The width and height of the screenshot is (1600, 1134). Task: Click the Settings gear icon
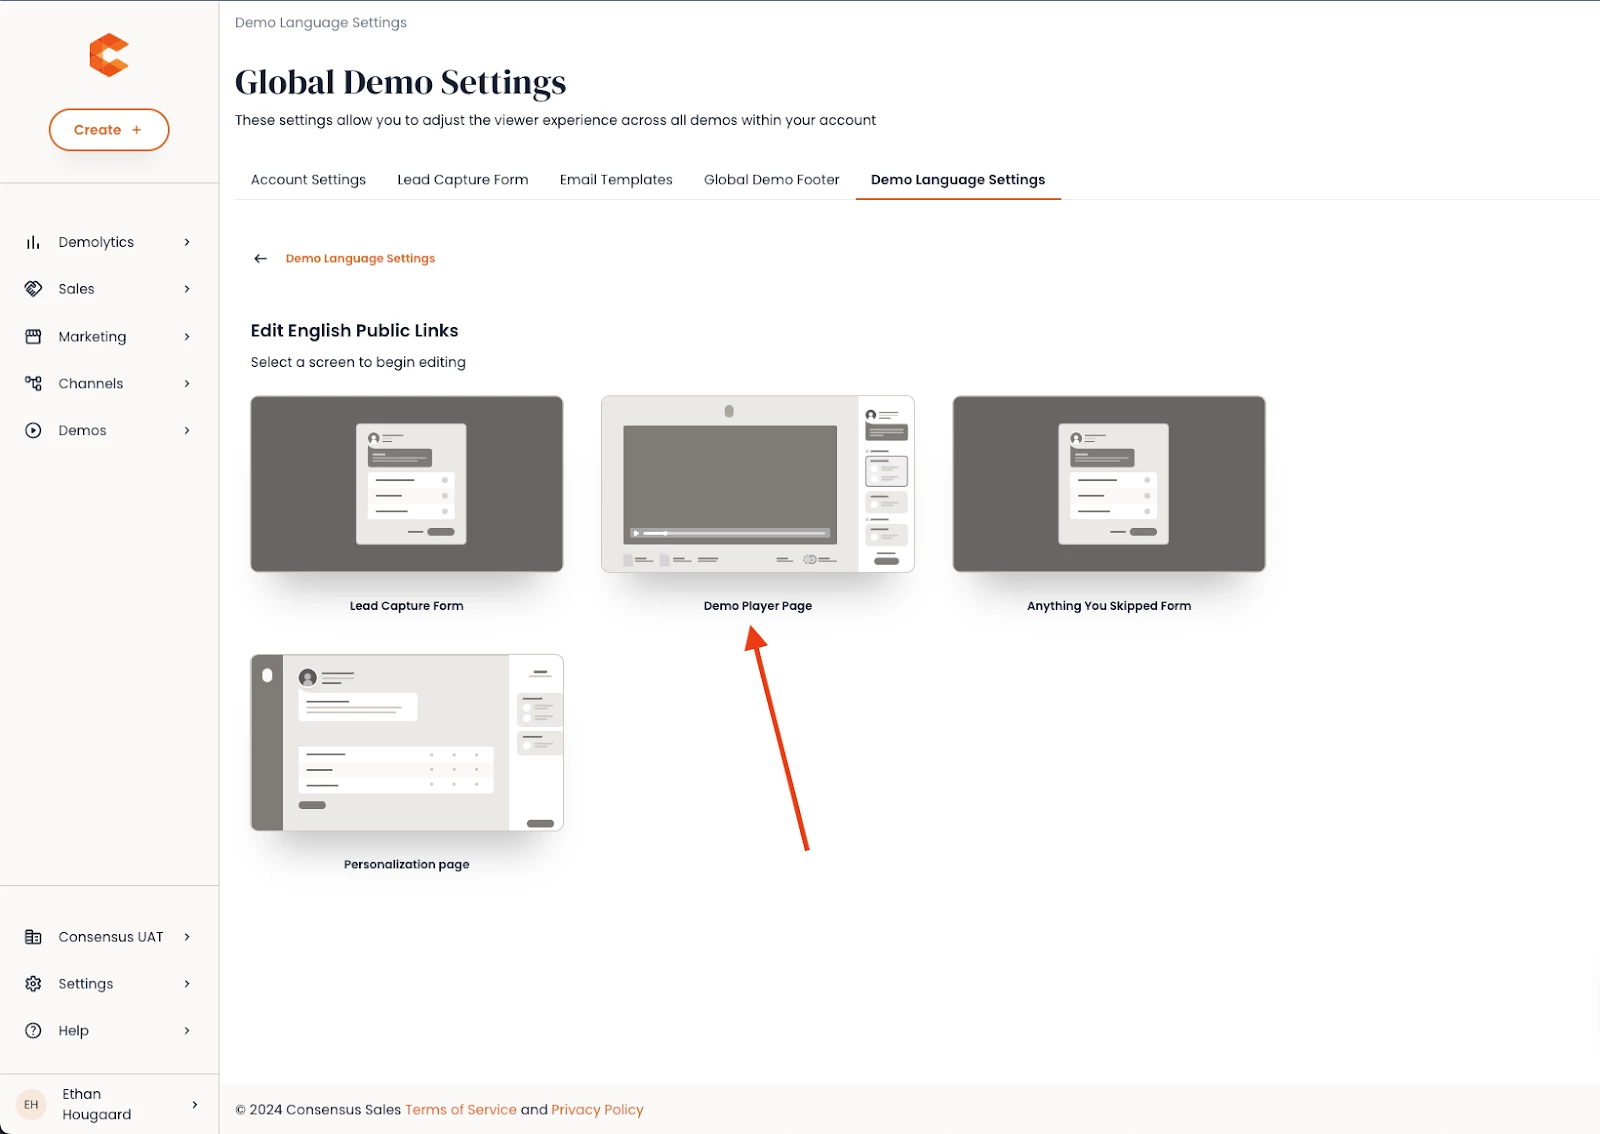point(33,984)
